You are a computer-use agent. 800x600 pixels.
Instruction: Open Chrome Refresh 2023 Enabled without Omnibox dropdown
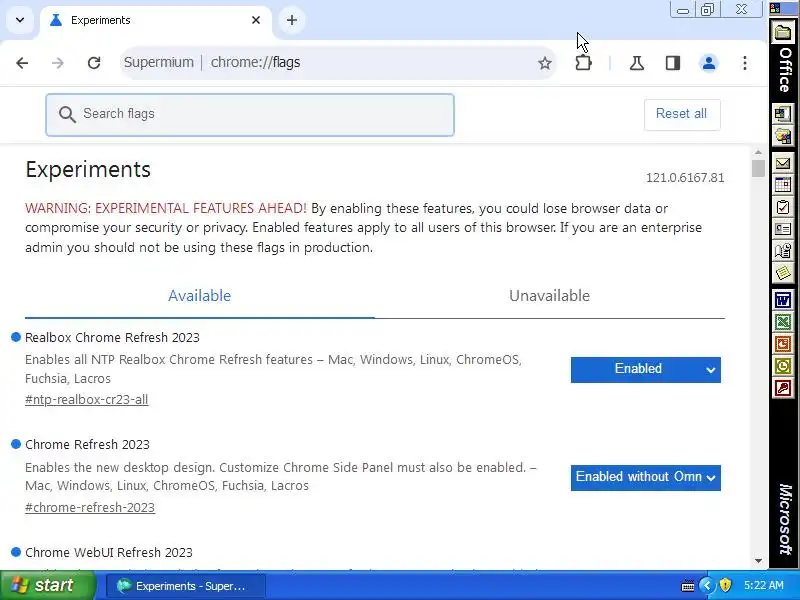coord(645,478)
